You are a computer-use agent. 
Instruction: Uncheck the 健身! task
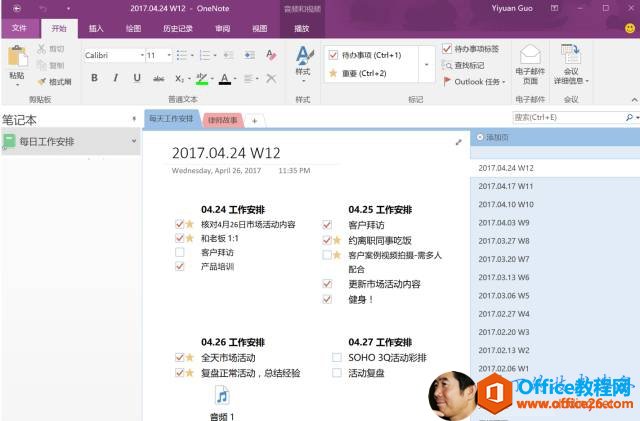(x=327, y=299)
